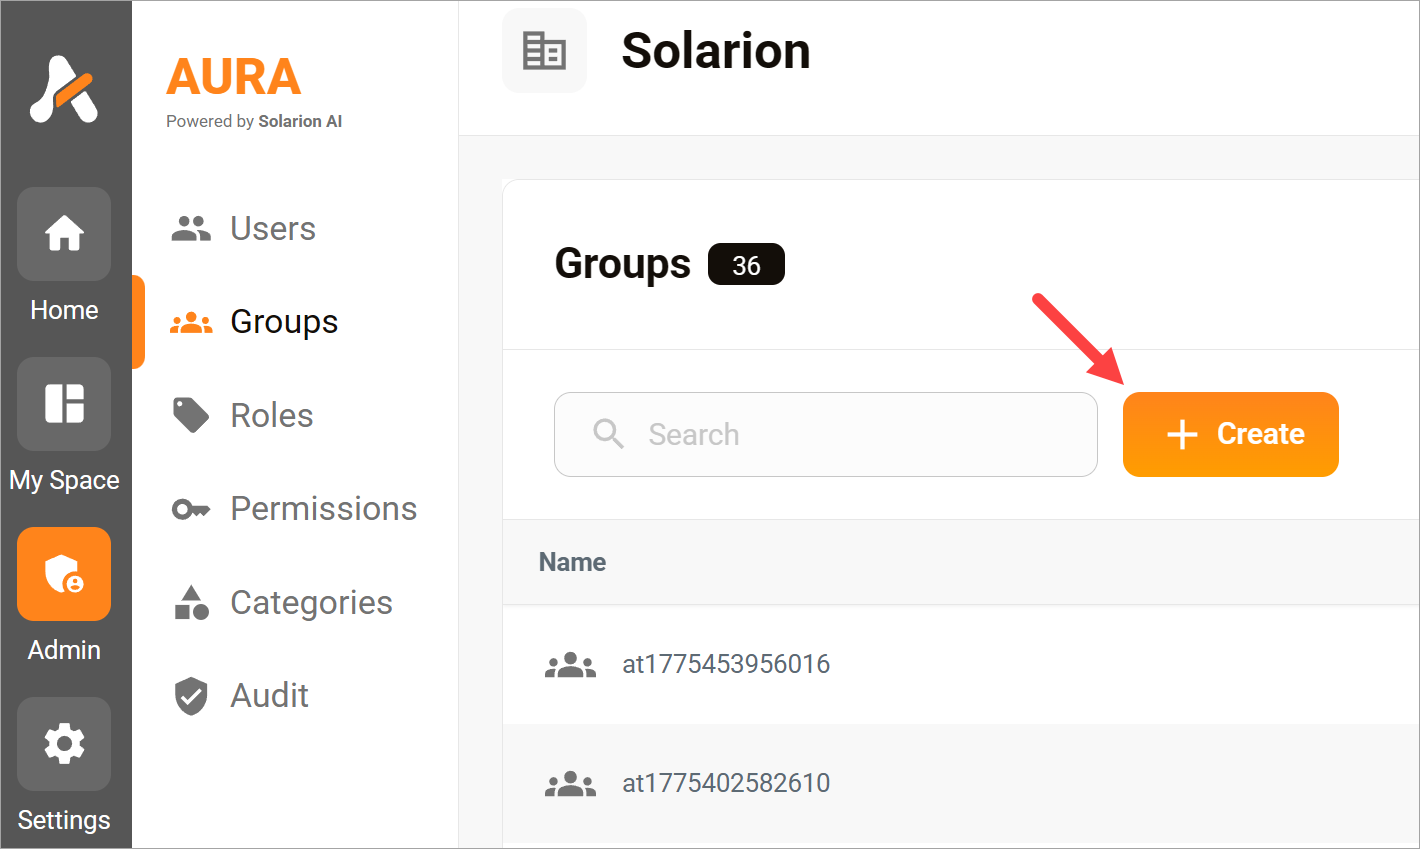Click the AURA logo icon in the dark rail
This screenshot has width=1420, height=849.
pos(64,89)
